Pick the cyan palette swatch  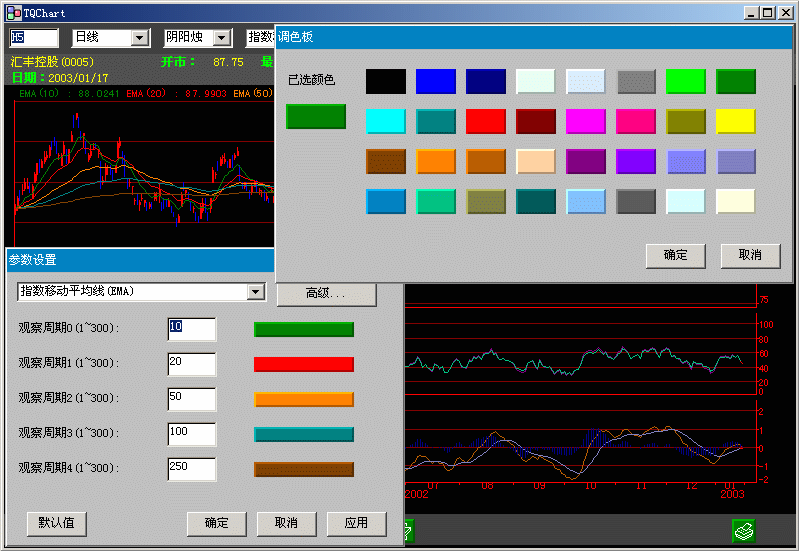click(x=386, y=121)
